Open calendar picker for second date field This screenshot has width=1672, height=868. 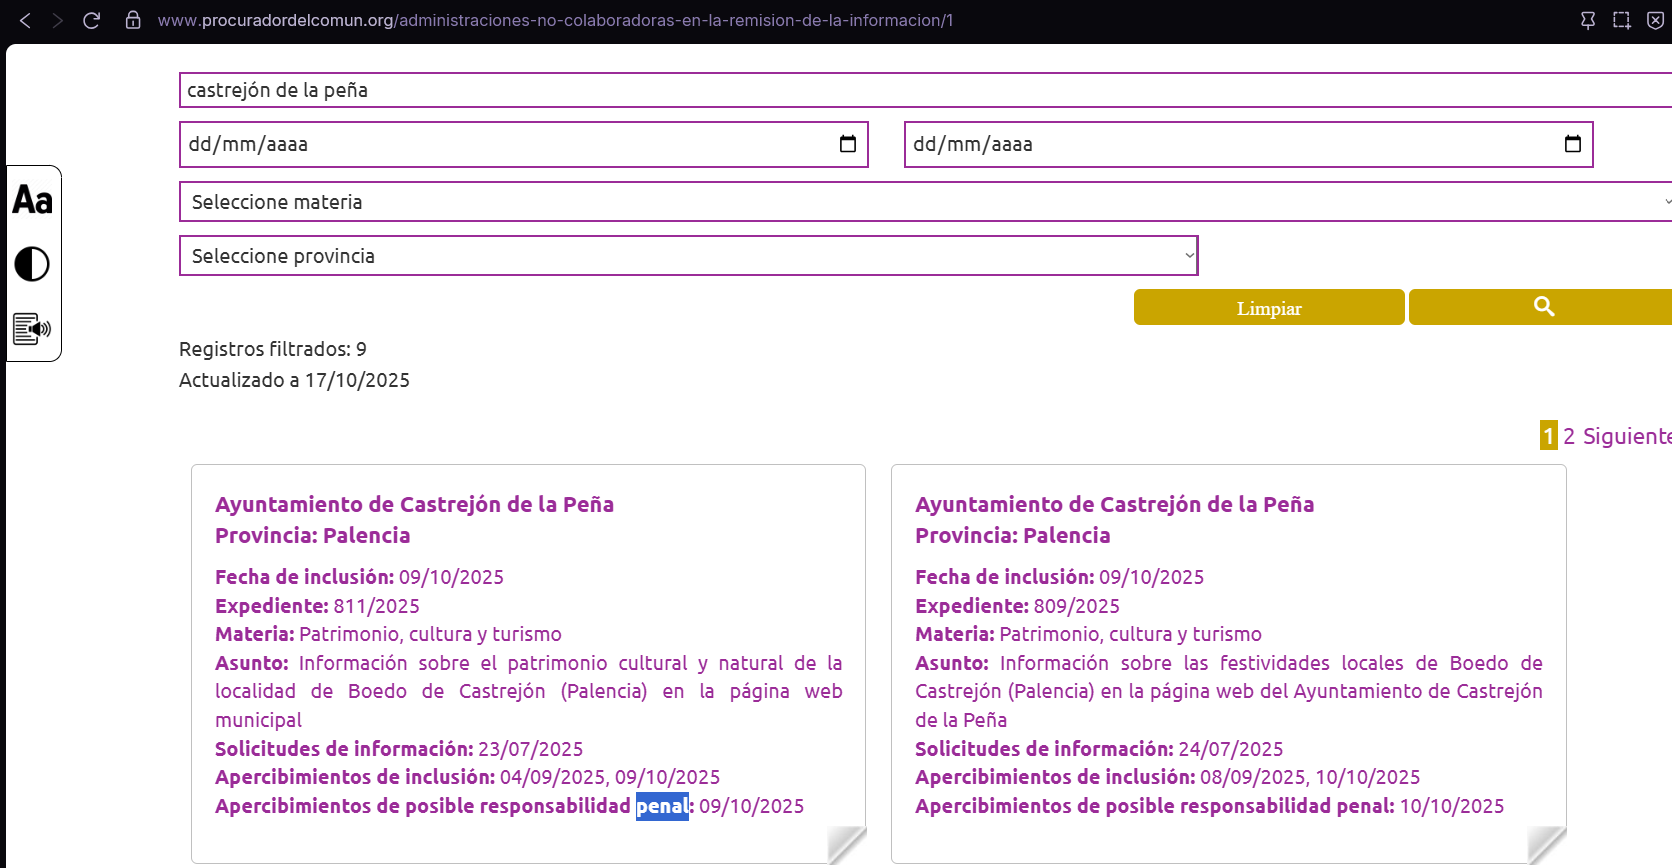[x=1572, y=144]
